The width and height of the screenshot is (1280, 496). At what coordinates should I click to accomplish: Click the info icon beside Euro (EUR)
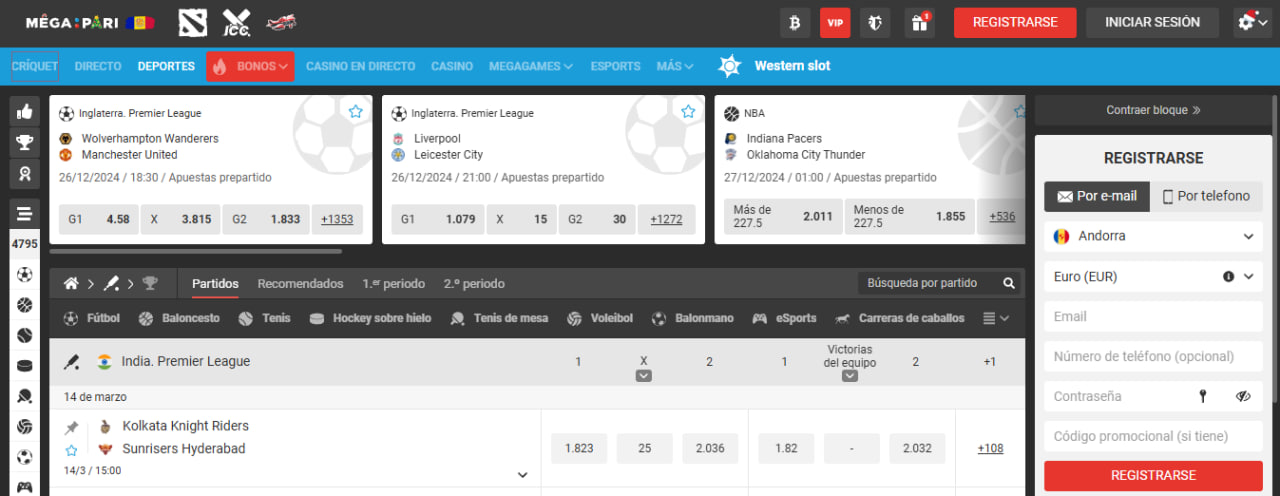click(x=1228, y=276)
